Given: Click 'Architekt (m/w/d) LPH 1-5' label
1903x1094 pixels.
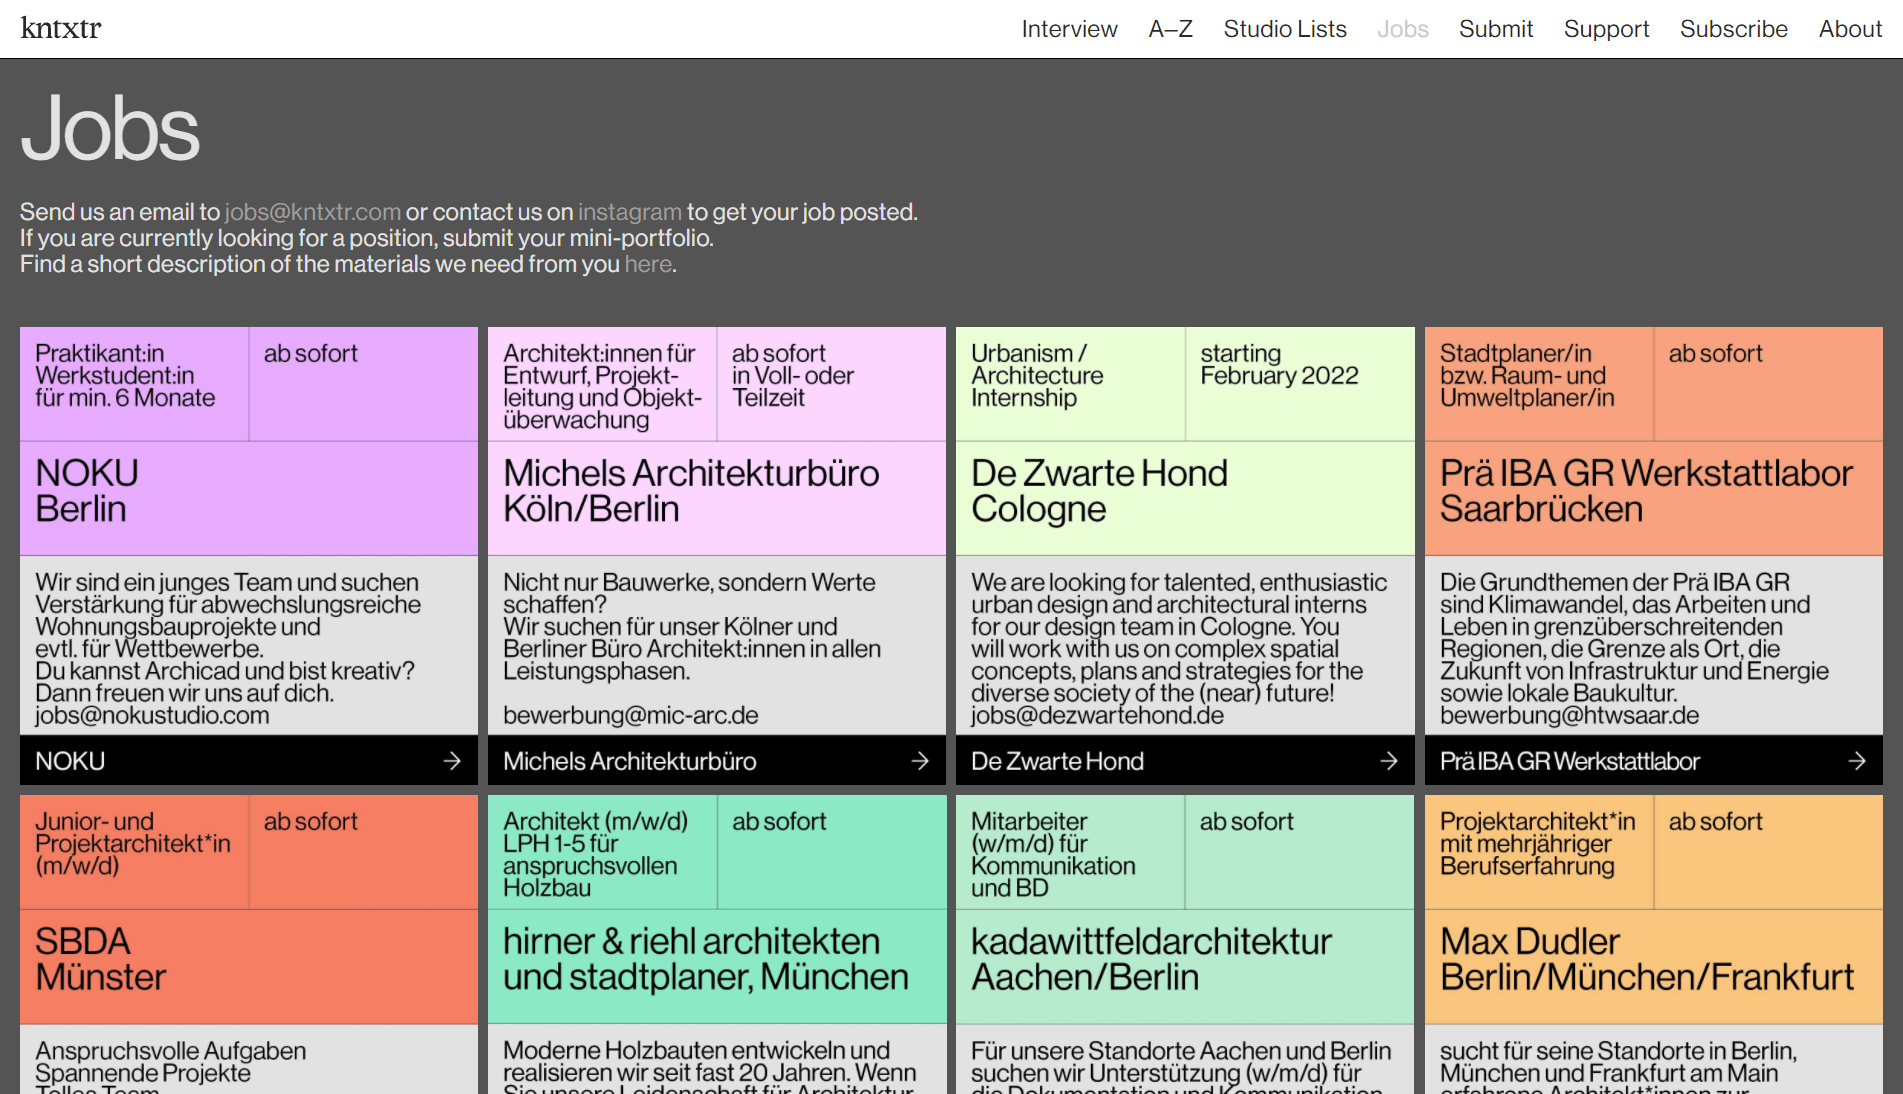Looking at the screenshot, I should (595, 855).
